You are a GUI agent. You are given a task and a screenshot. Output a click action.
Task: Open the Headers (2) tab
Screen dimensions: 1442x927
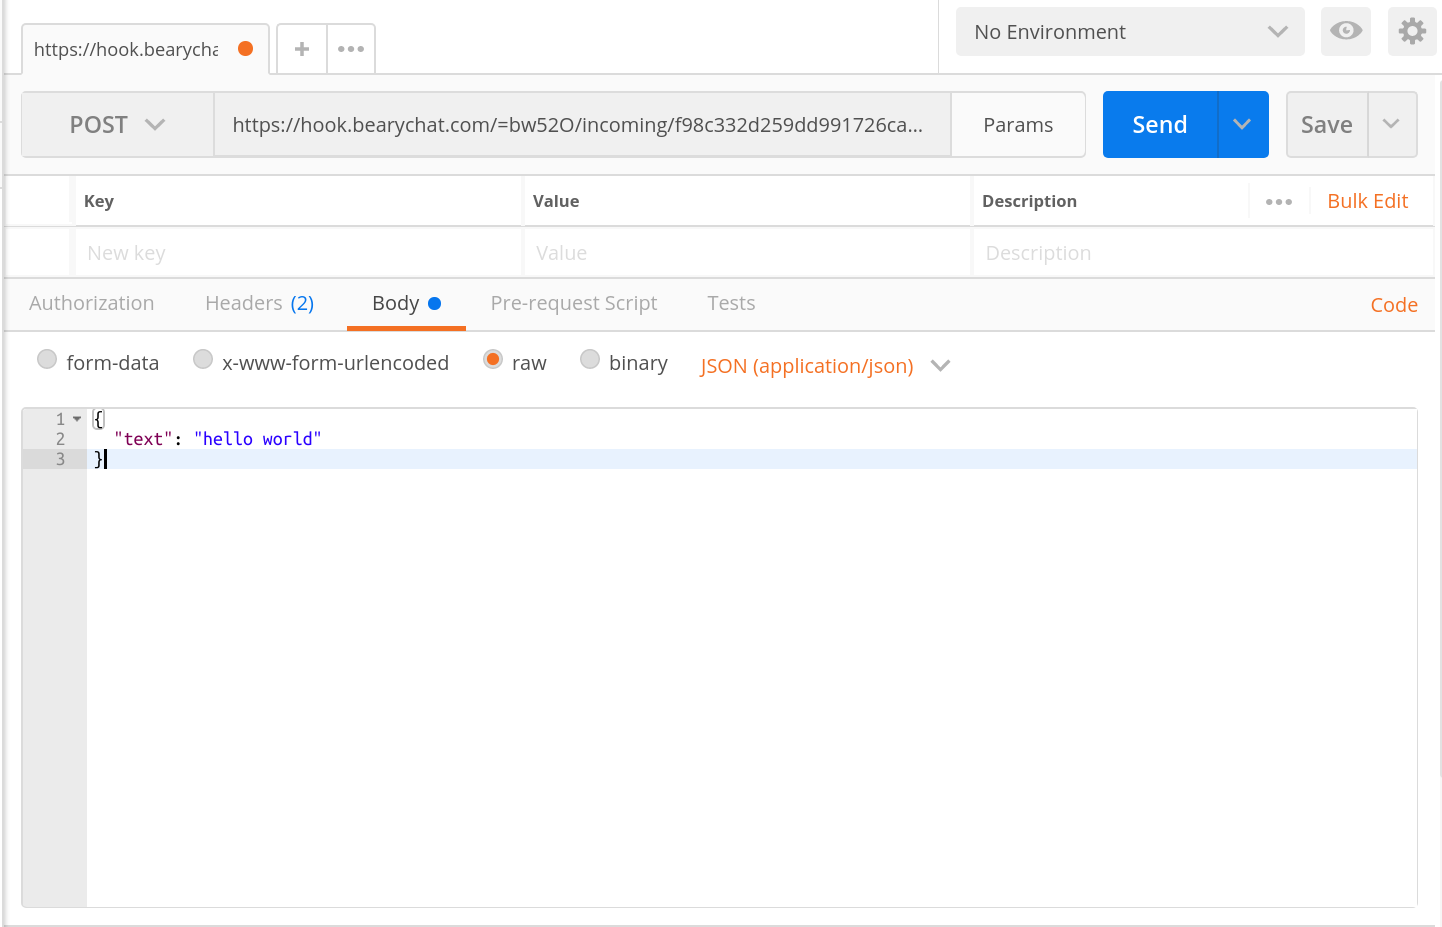coord(260,303)
